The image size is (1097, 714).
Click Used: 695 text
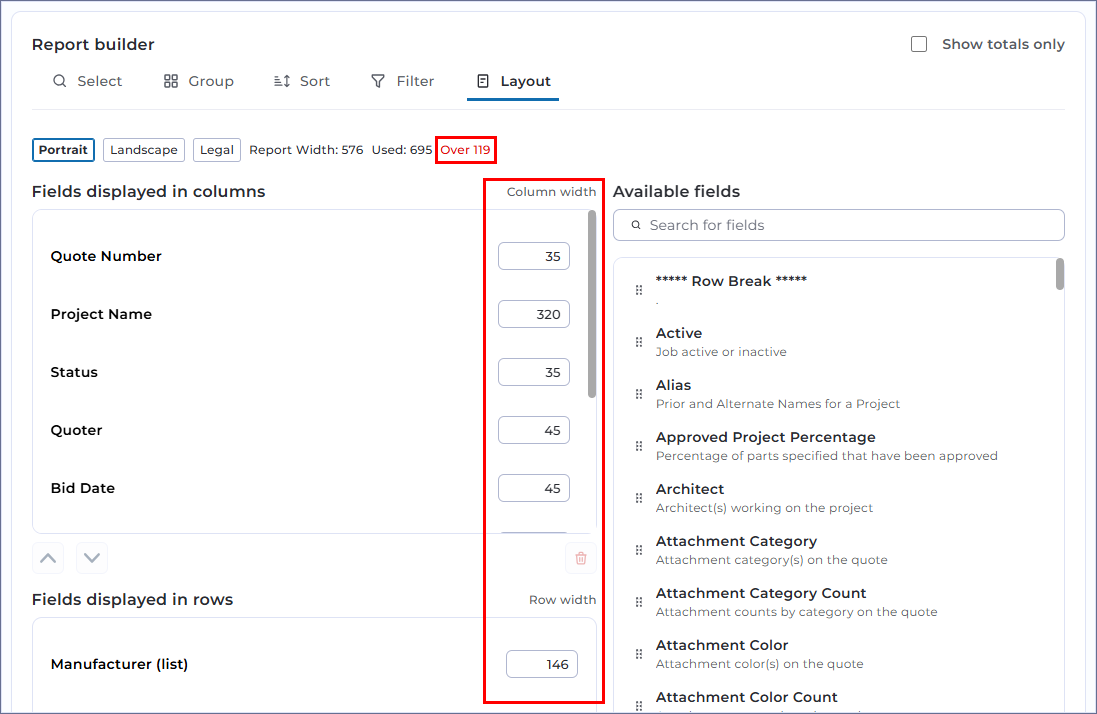pos(402,150)
